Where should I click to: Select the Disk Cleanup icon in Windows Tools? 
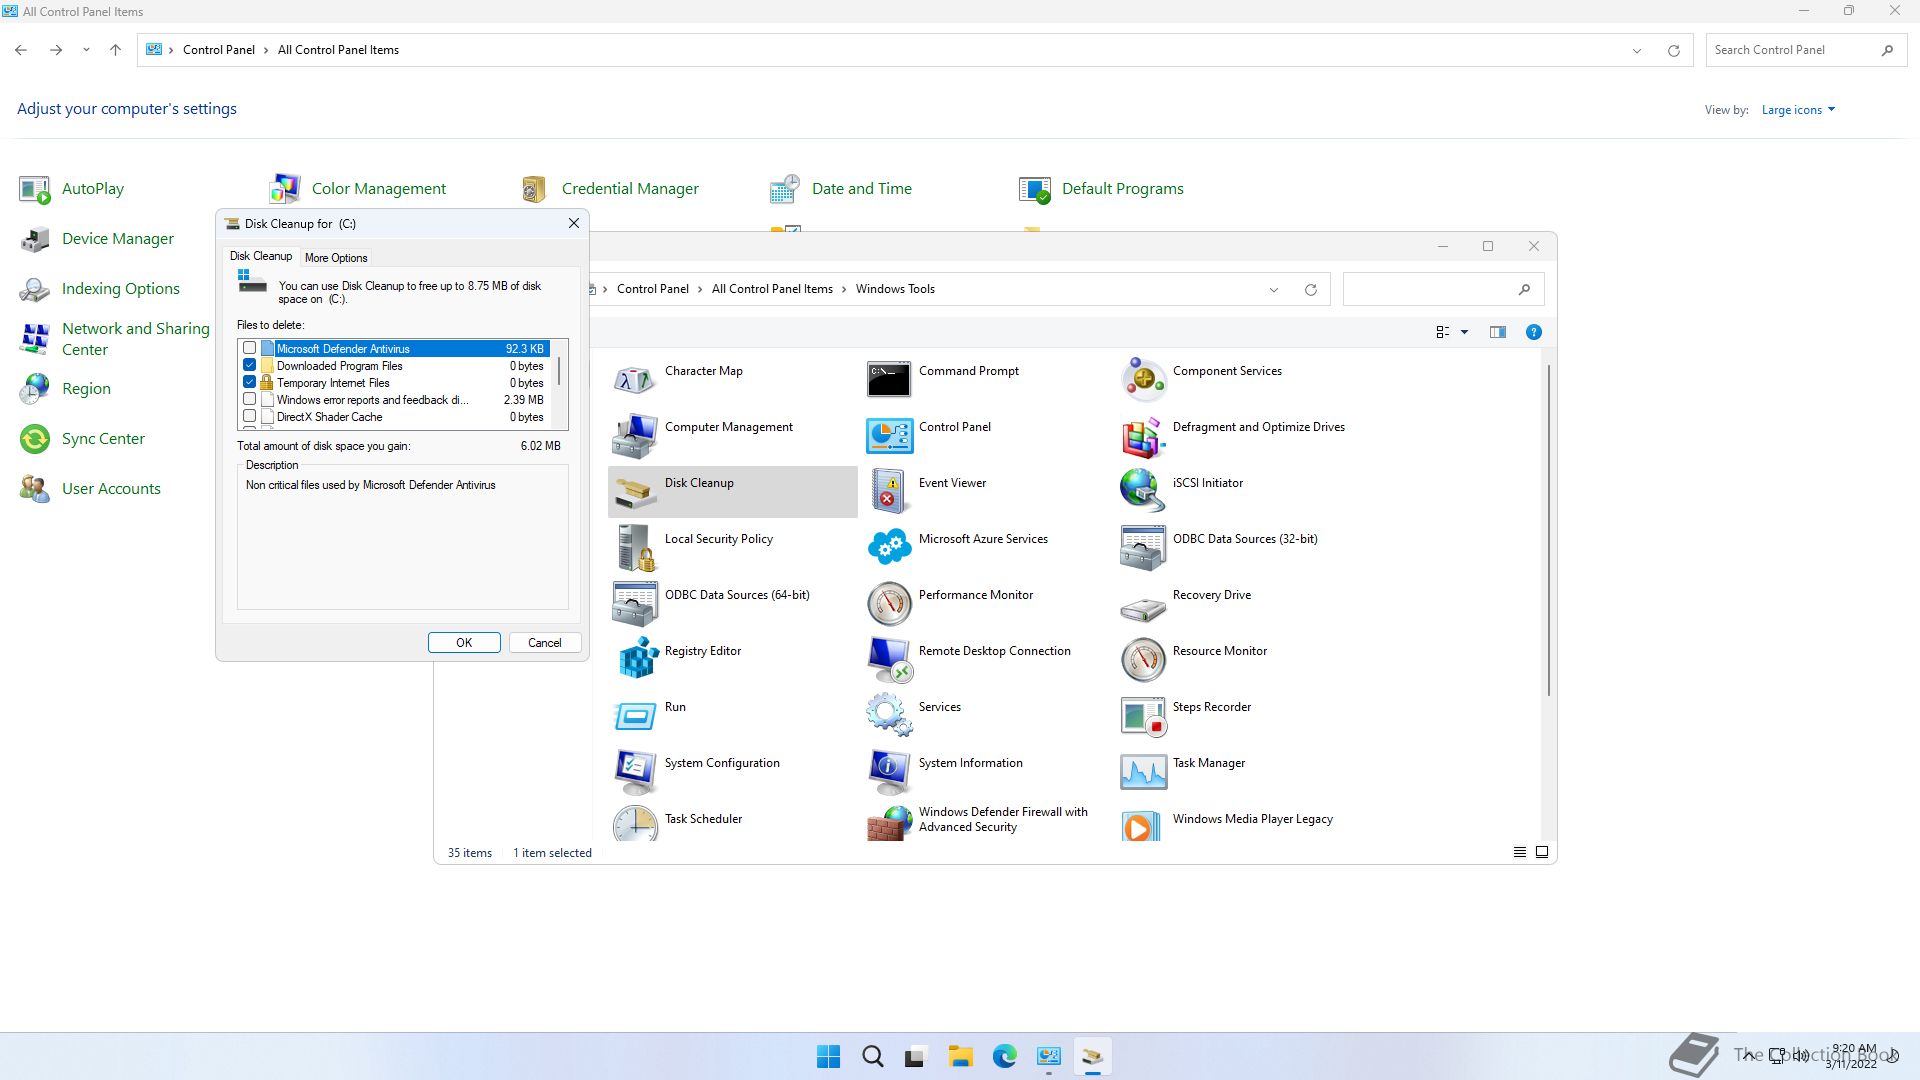[634, 492]
